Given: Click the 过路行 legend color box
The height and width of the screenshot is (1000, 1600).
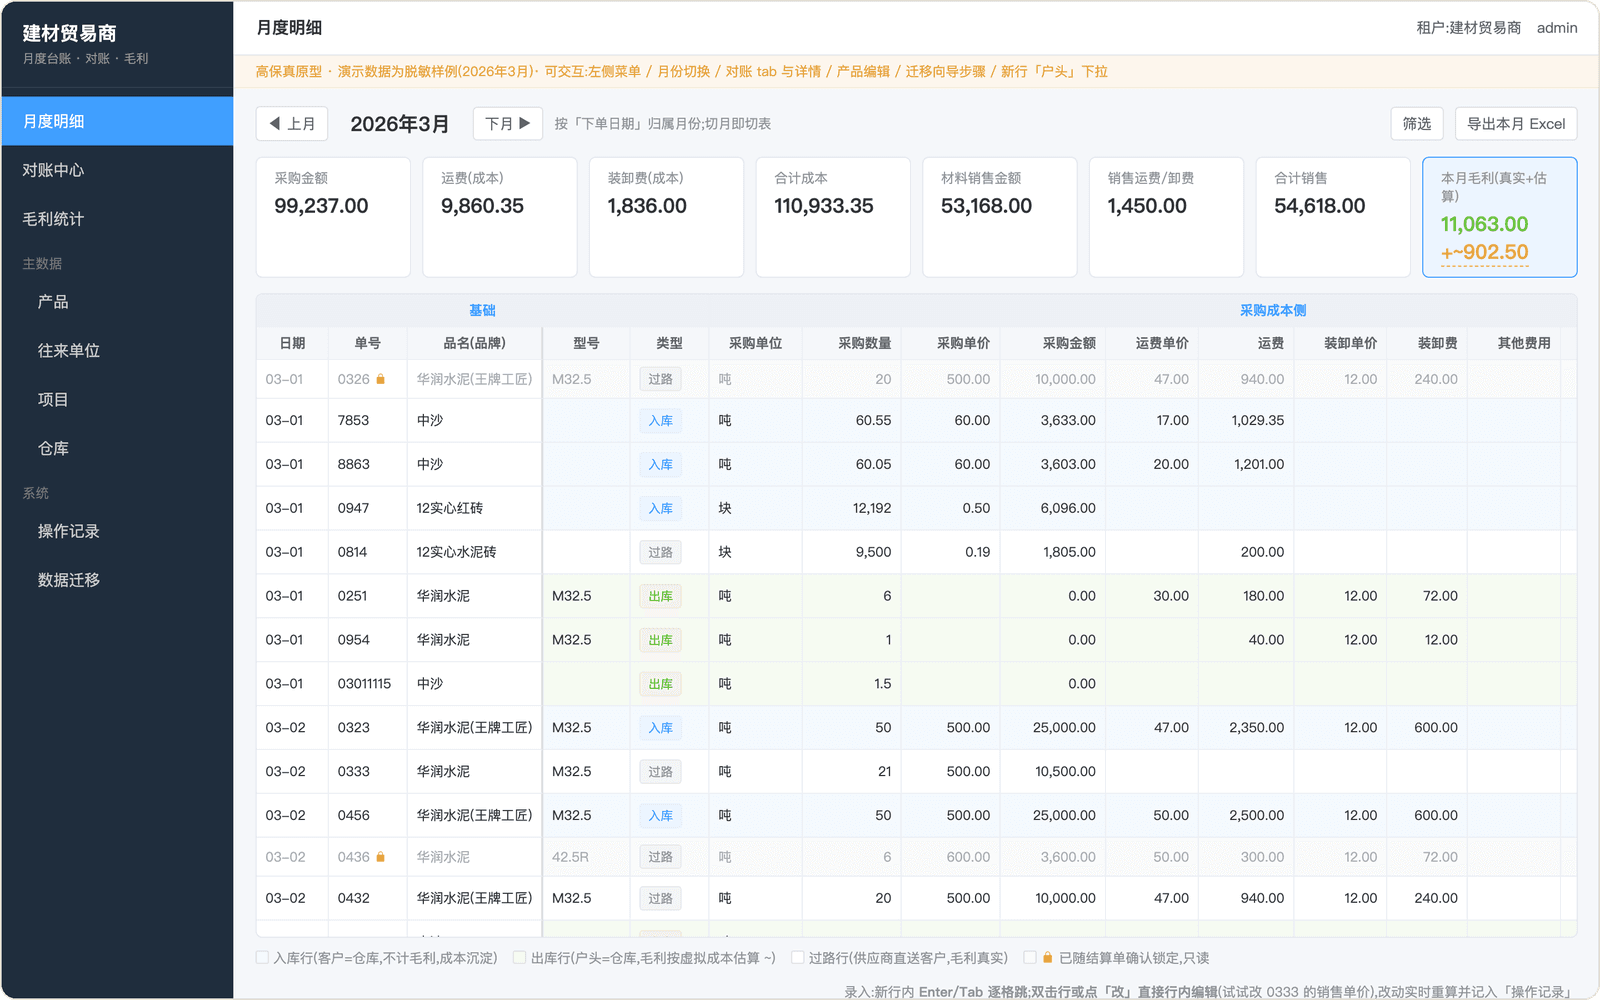Looking at the screenshot, I should 797,958.
